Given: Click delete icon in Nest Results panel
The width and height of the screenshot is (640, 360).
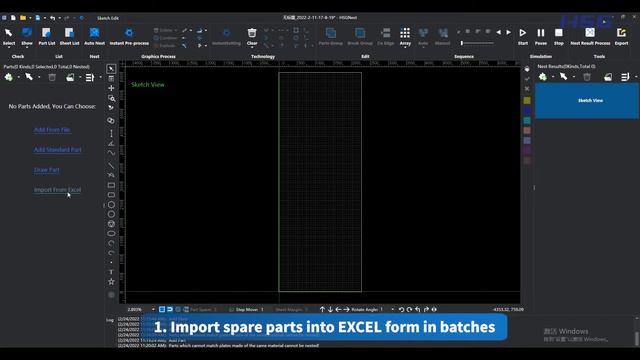Looking at the screenshot, I should (x=587, y=77).
